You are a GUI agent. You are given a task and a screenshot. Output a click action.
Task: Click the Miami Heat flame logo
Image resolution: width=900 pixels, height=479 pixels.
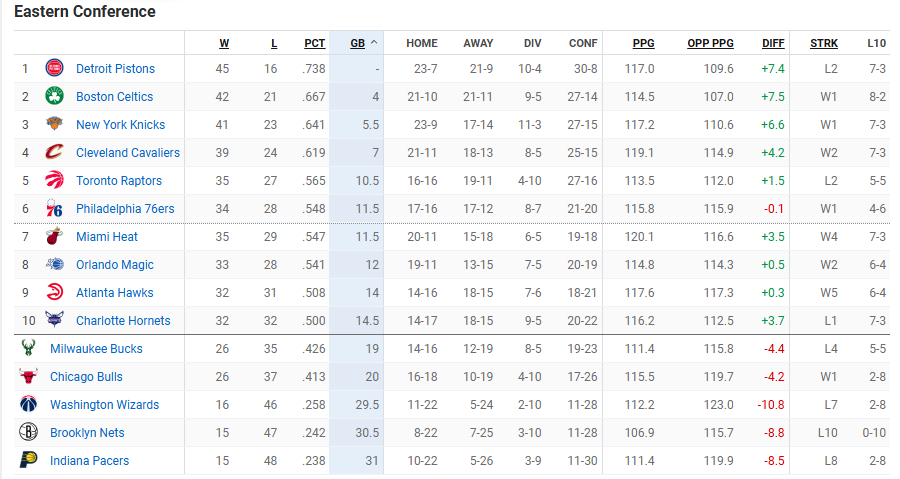tap(55, 236)
